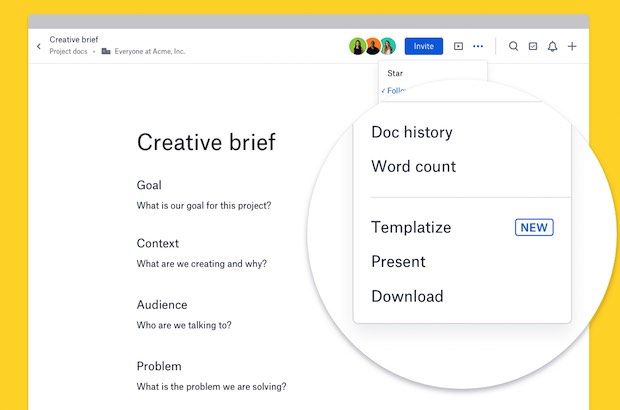
Task: Click the blue Invite button
Action: tap(423, 46)
